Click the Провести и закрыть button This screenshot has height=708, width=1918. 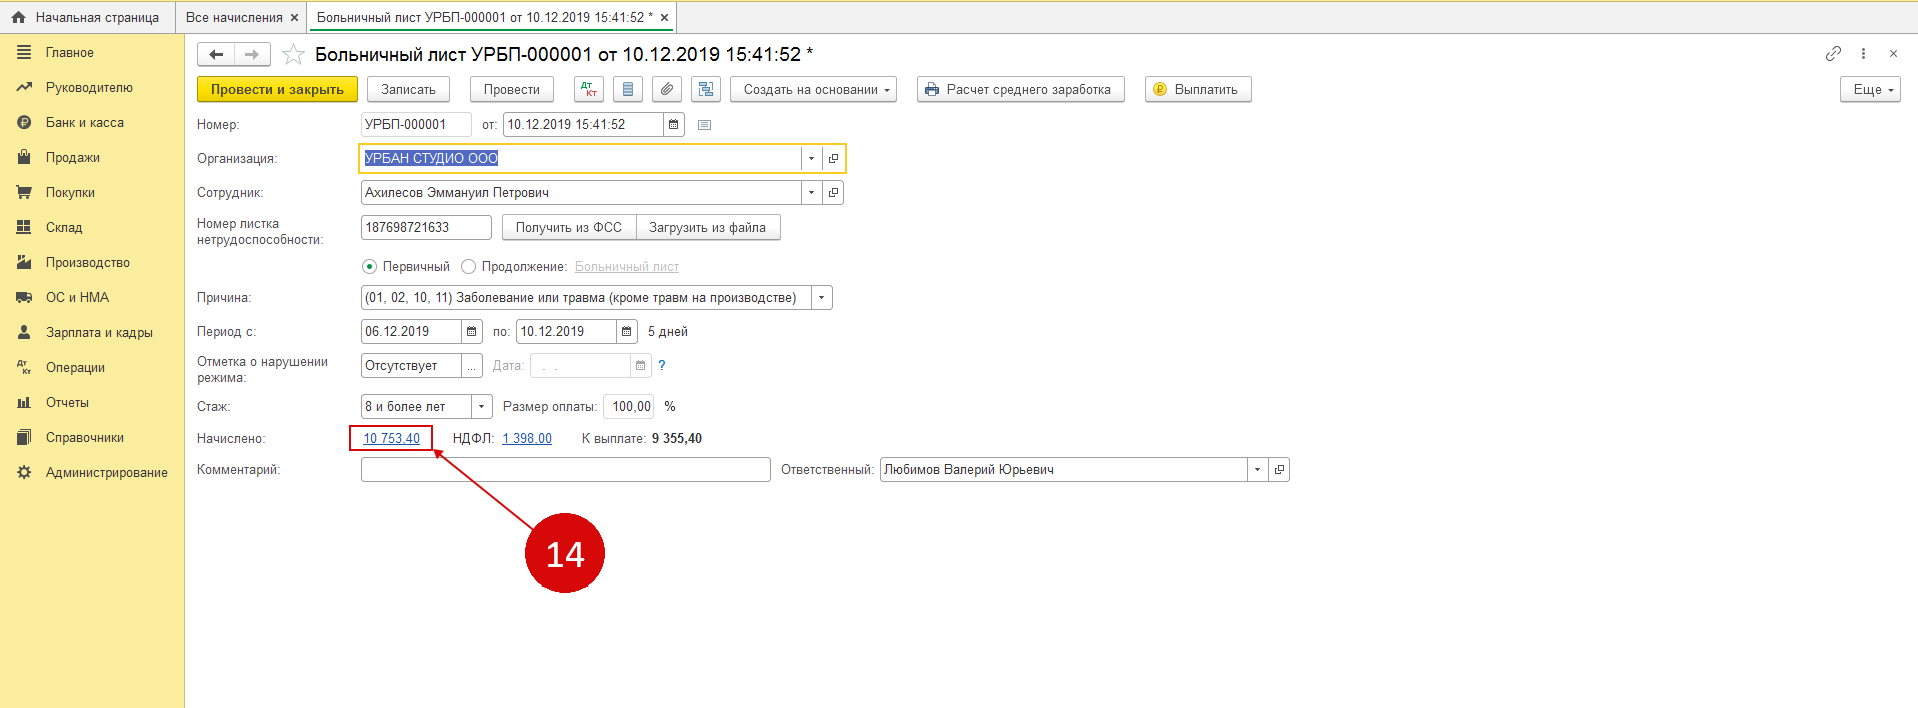[277, 89]
